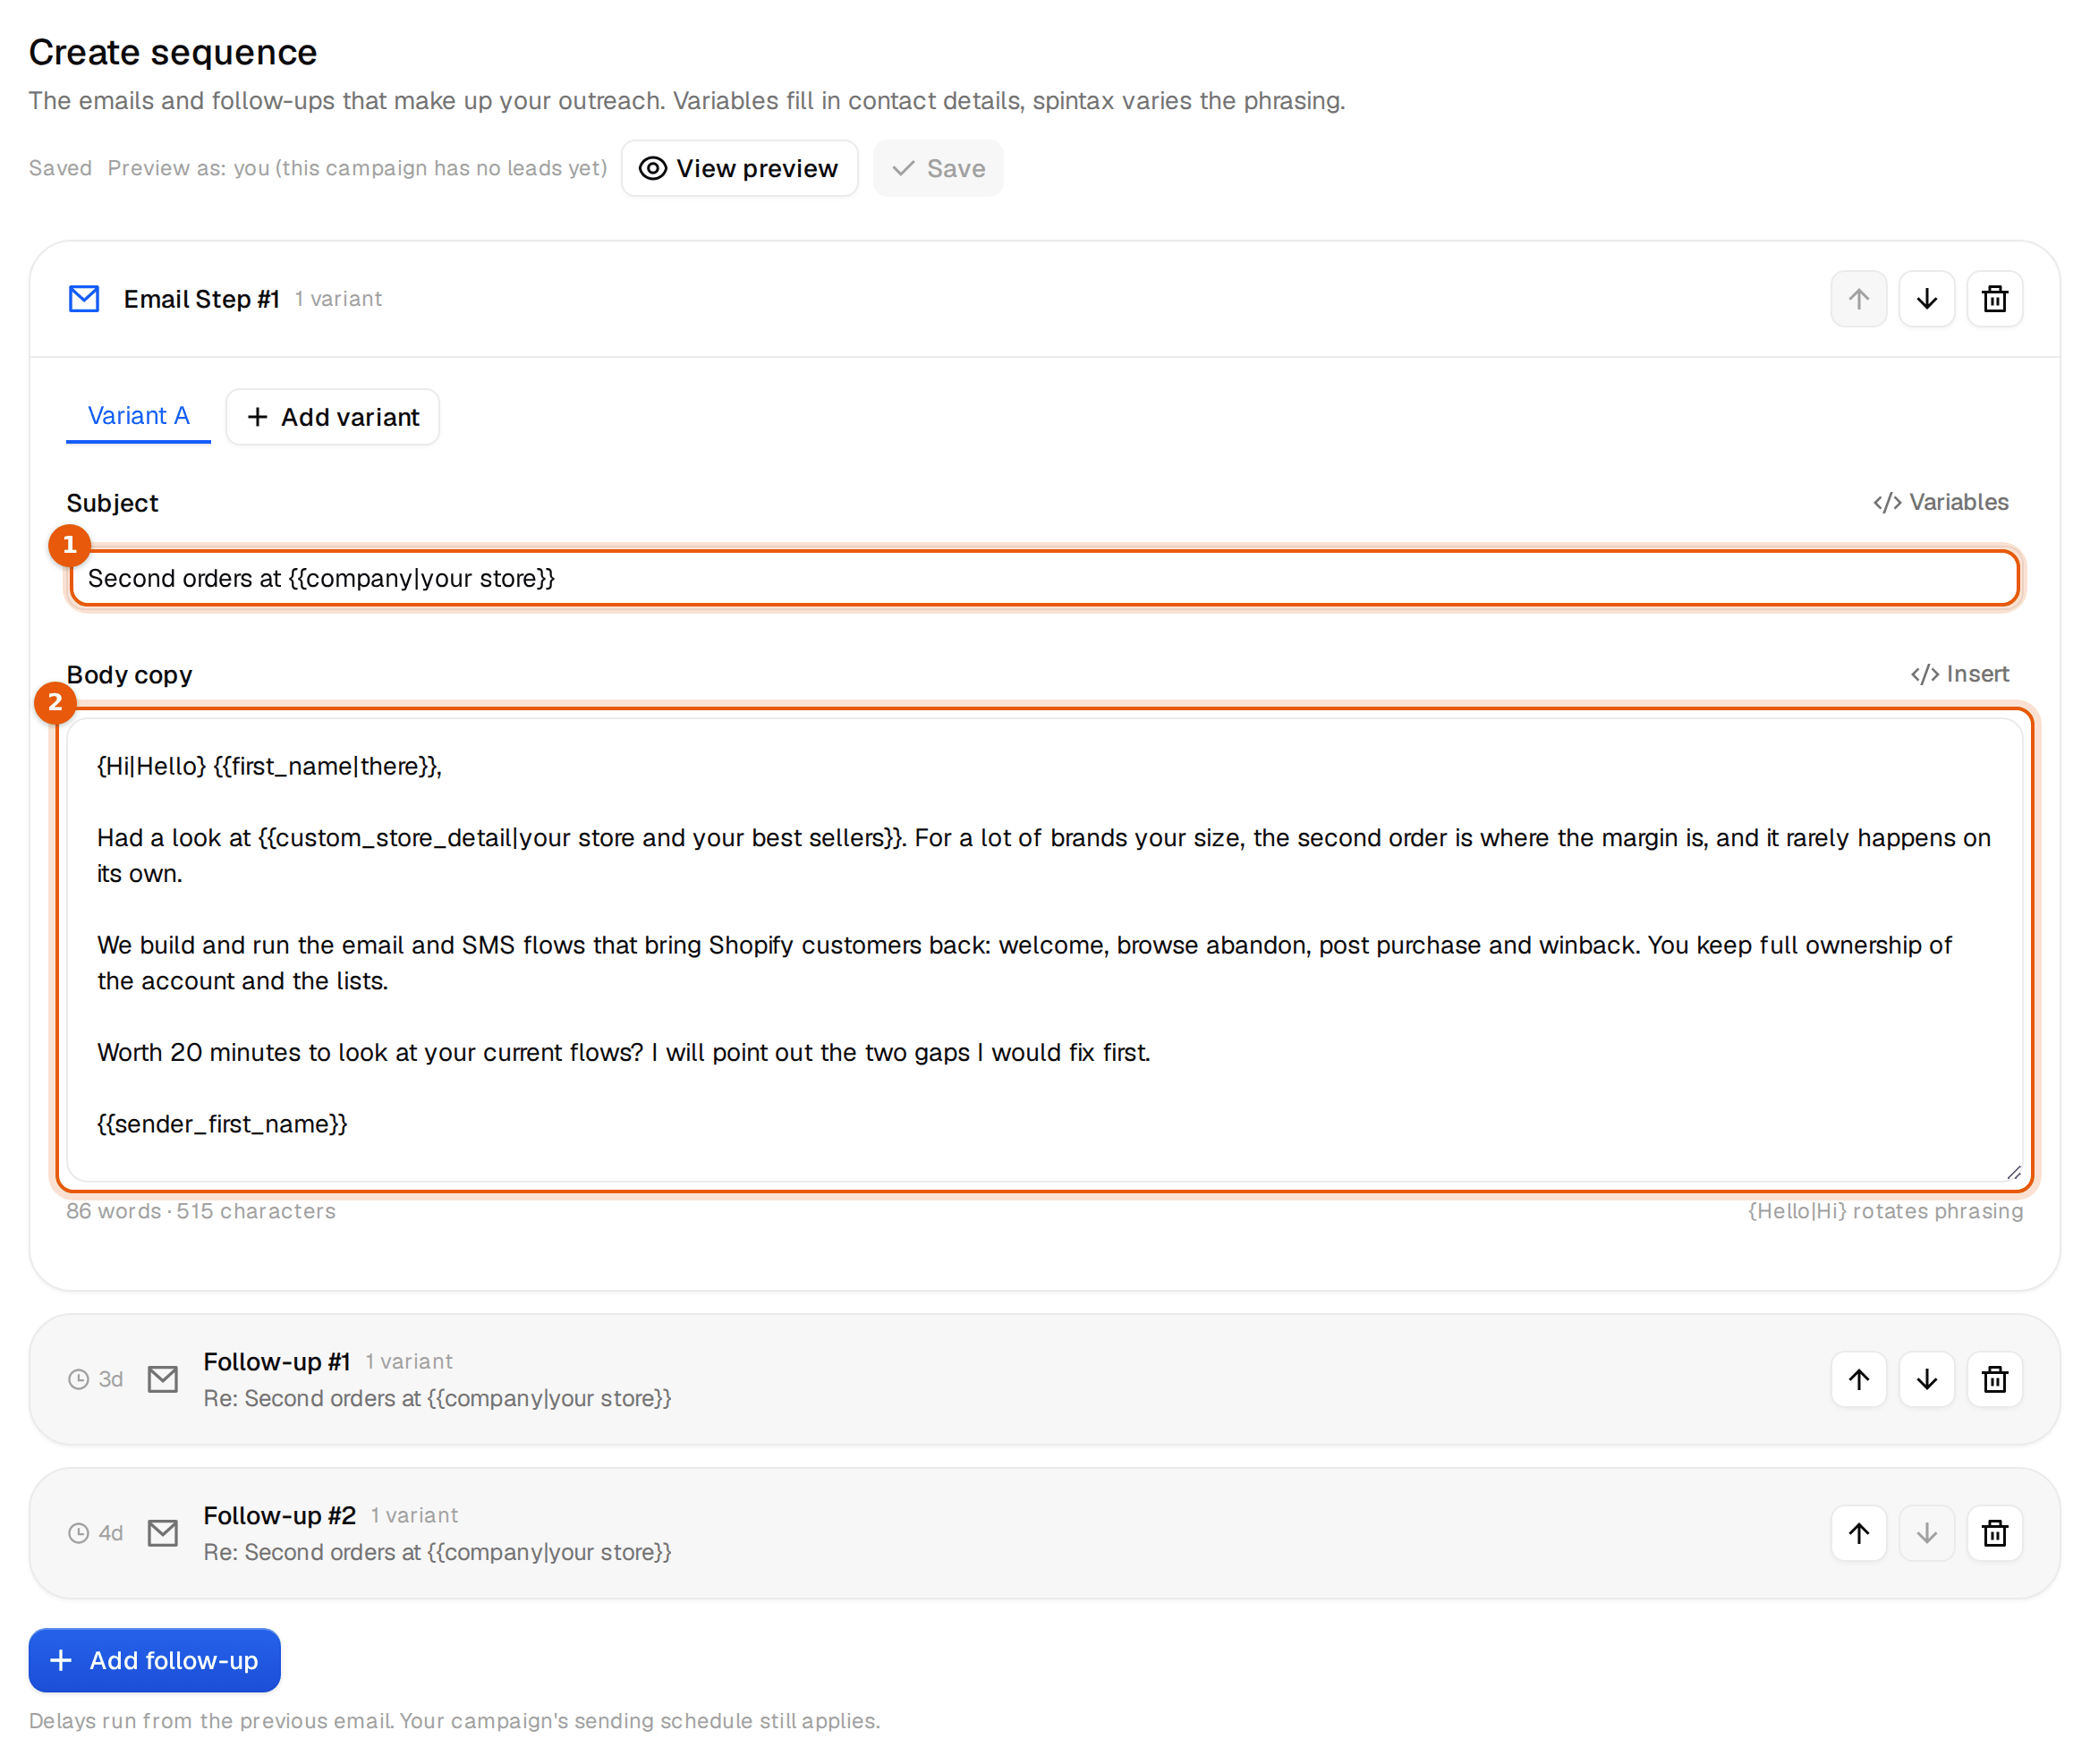Image resolution: width=2090 pixels, height=1764 pixels.
Task: Click the 'Saved' status text
Action: 60,168
